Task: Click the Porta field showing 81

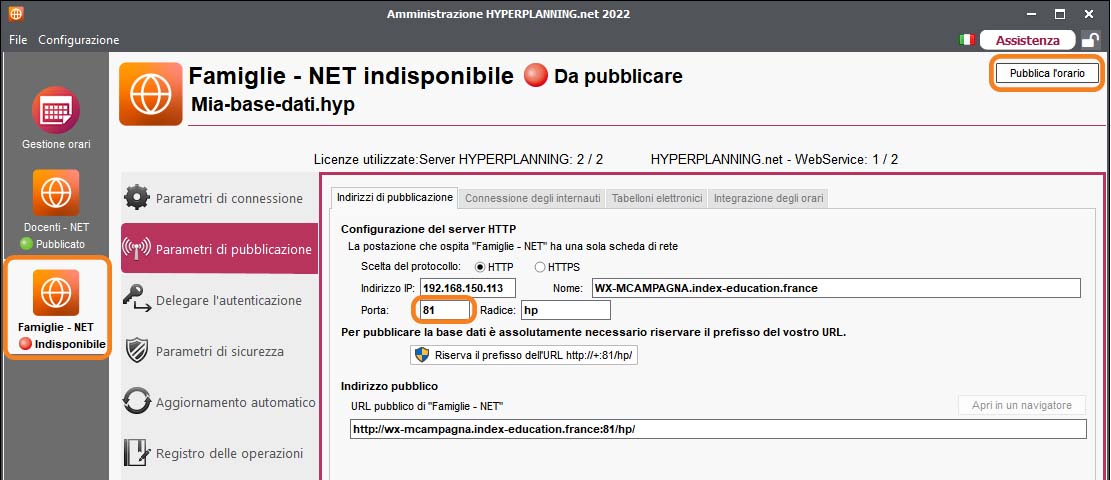Action: pos(444,310)
